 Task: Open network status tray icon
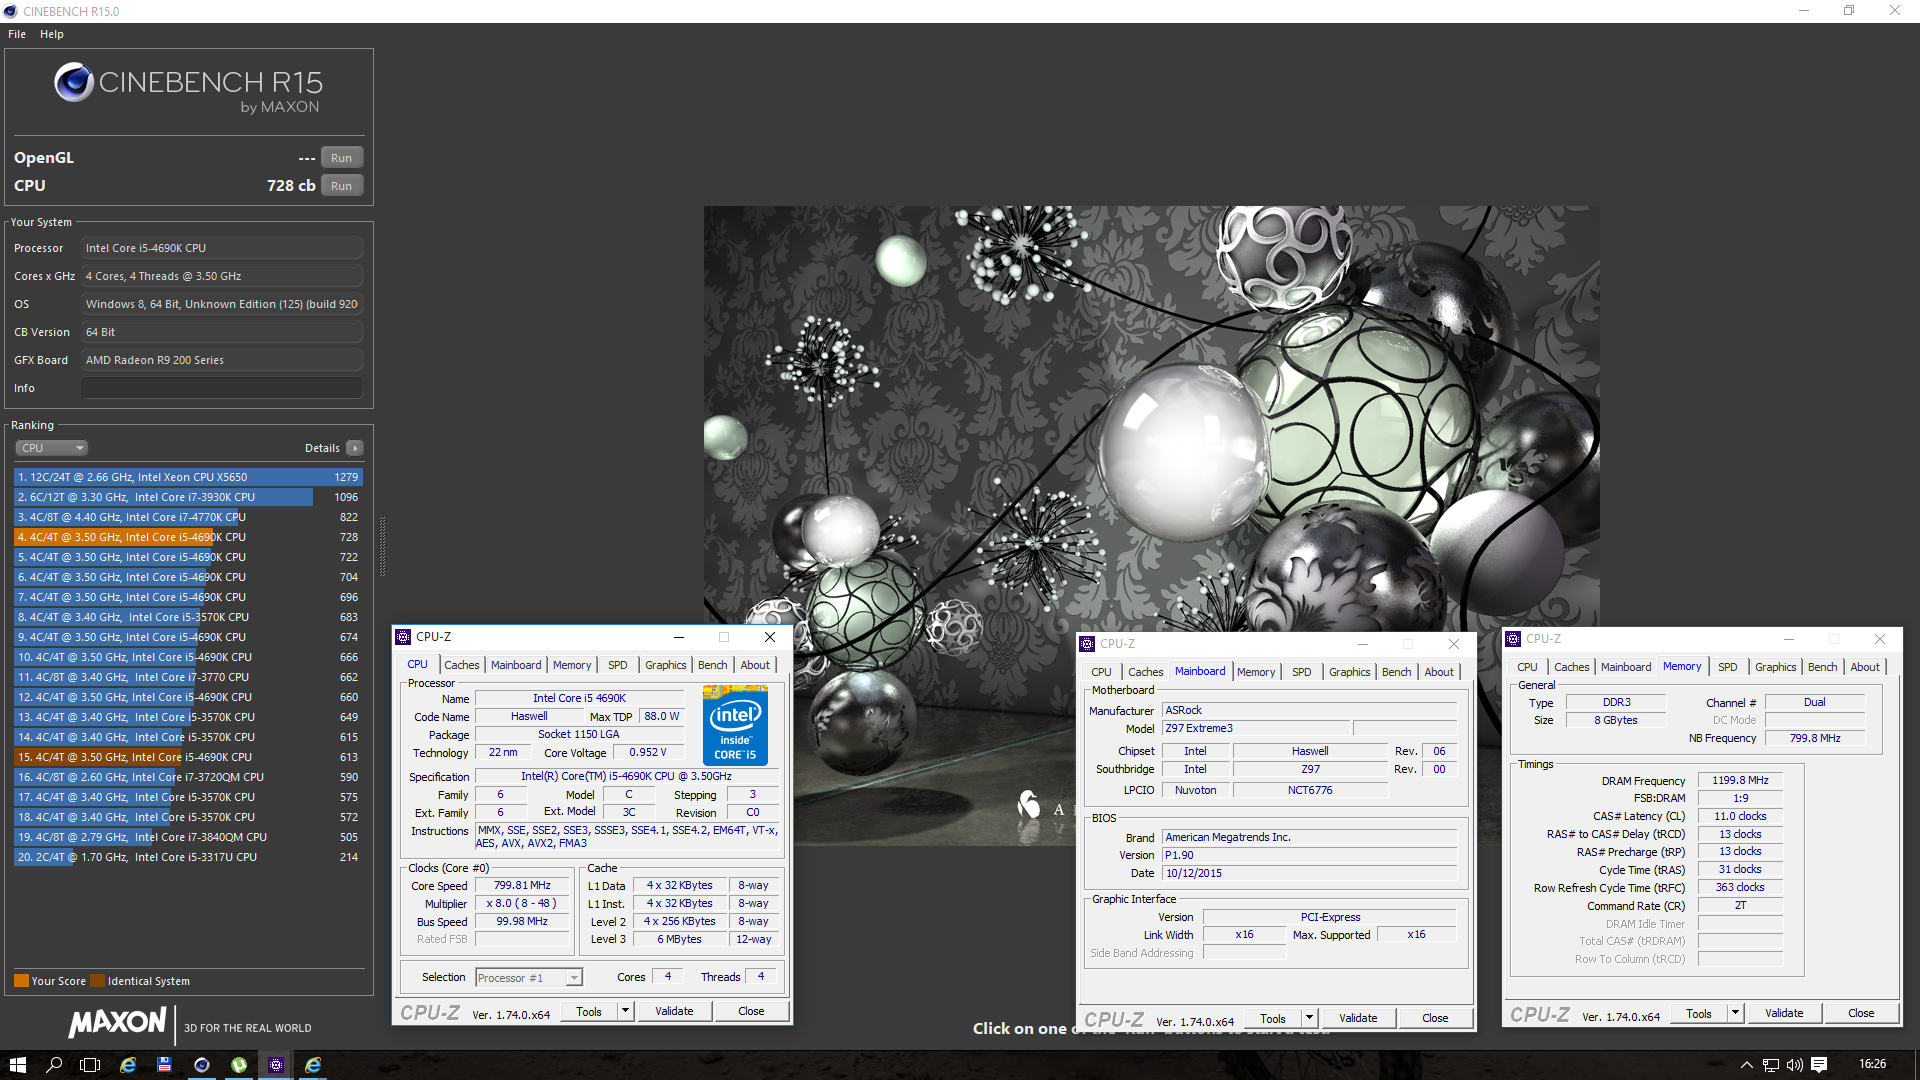point(1770,1065)
